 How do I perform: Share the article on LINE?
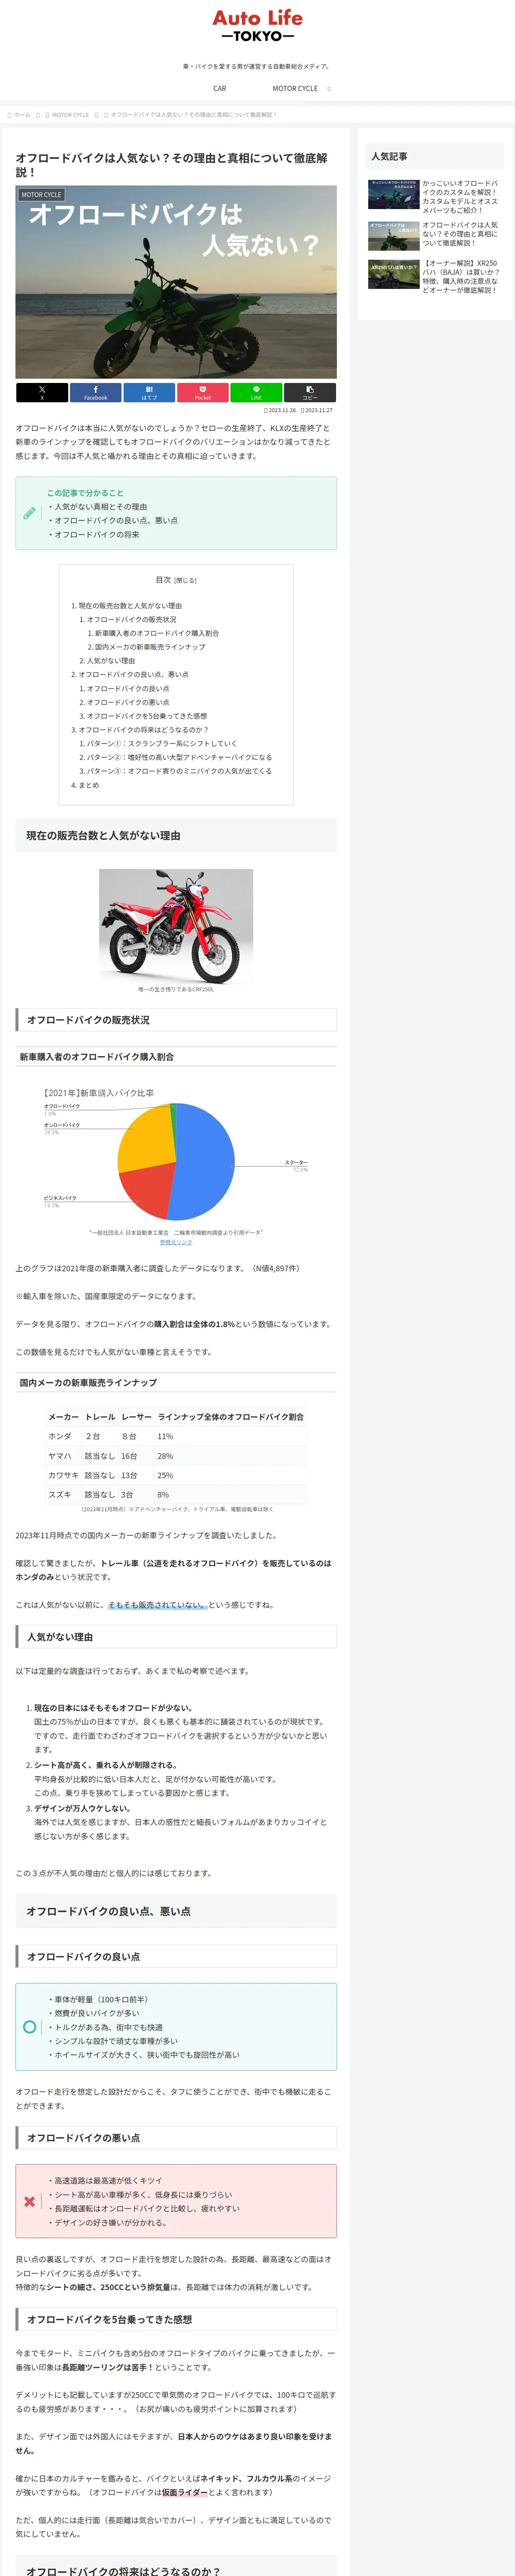(x=256, y=392)
